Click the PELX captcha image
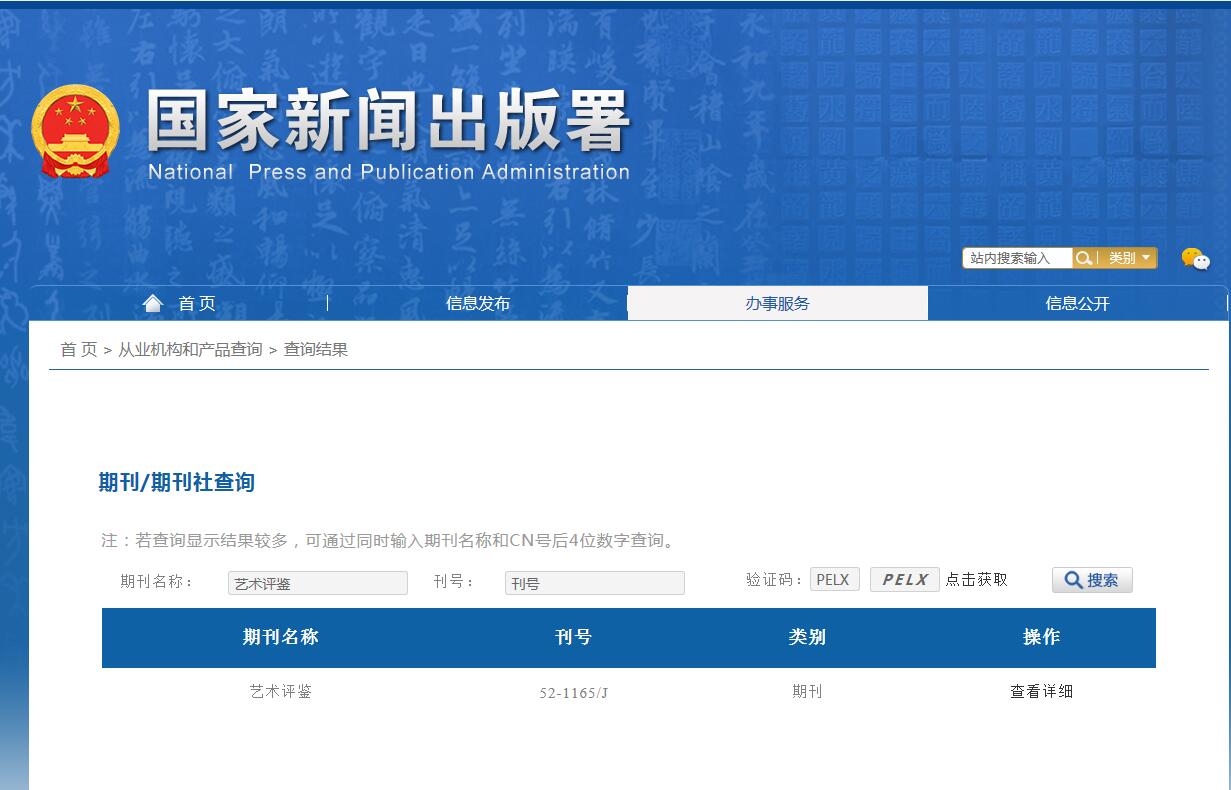 904,579
